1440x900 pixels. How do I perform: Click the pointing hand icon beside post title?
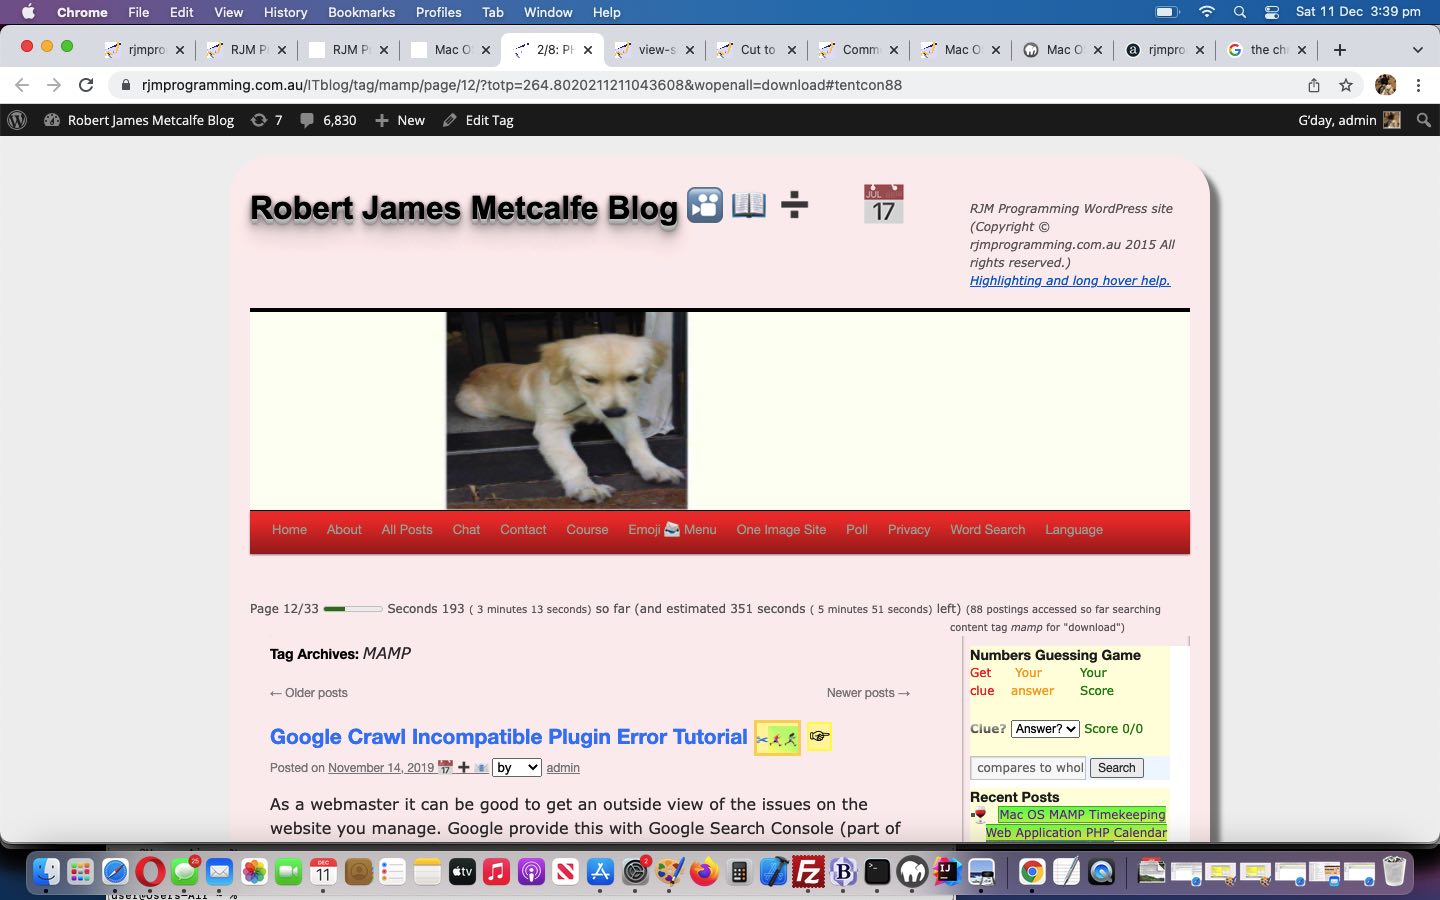click(819, 737)
